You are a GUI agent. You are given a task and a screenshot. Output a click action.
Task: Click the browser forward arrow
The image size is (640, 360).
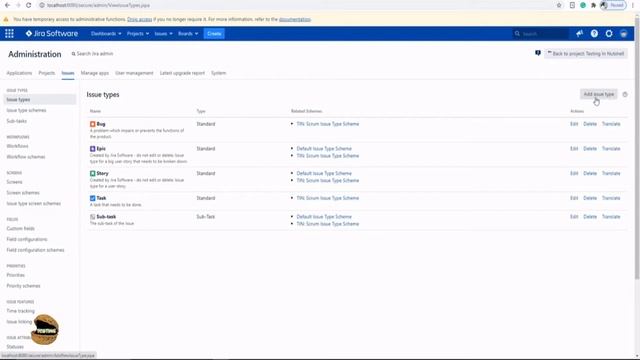(18, 5)
